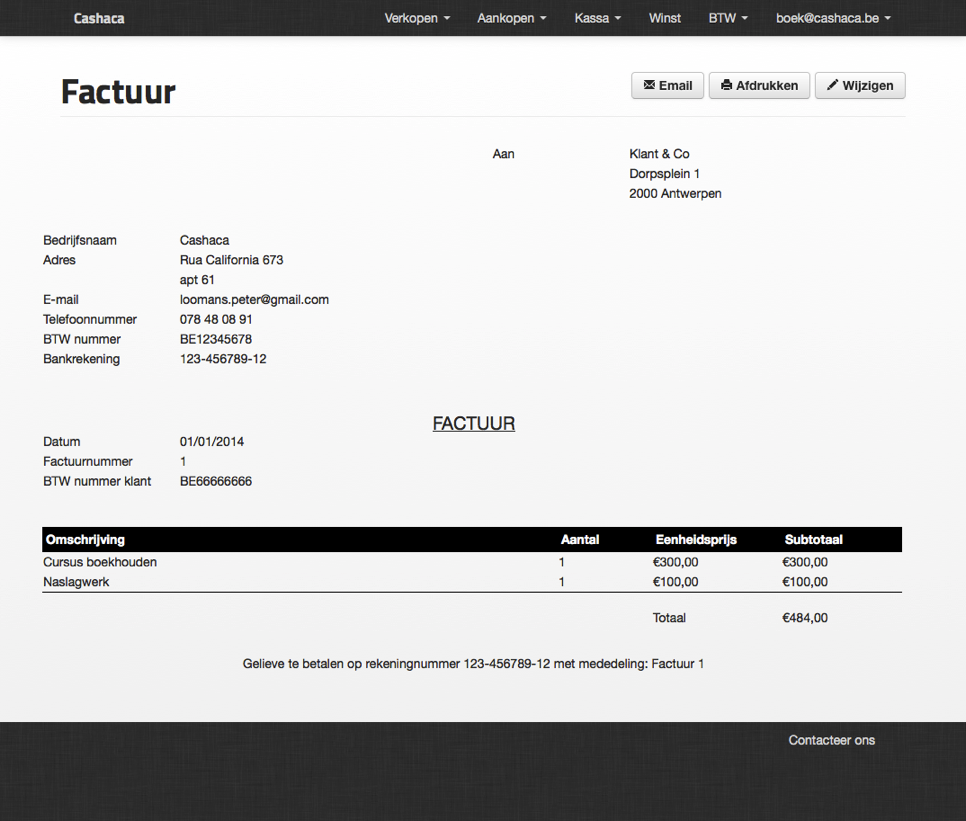Viewport: 966px width, 821px height.
Task: Click the pencil icon on Wijzigen button
Action: (x=832, y=85)
